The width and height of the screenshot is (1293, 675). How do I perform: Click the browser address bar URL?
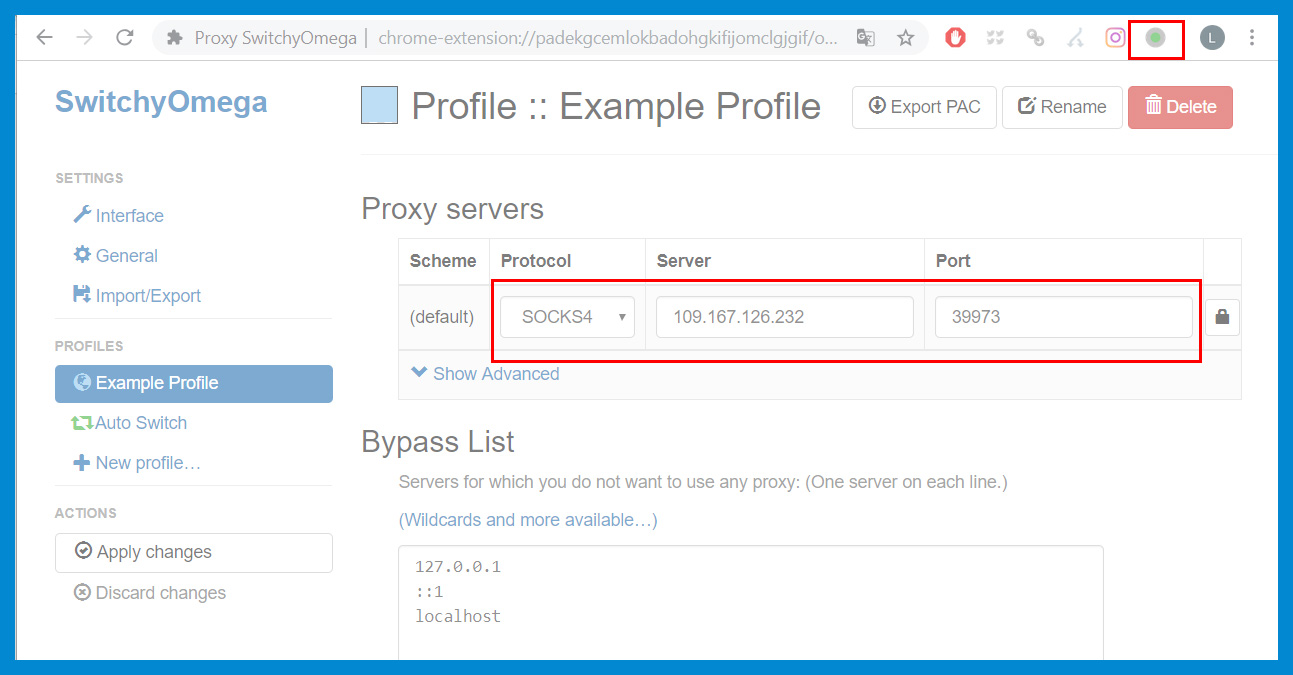[608, 38]
